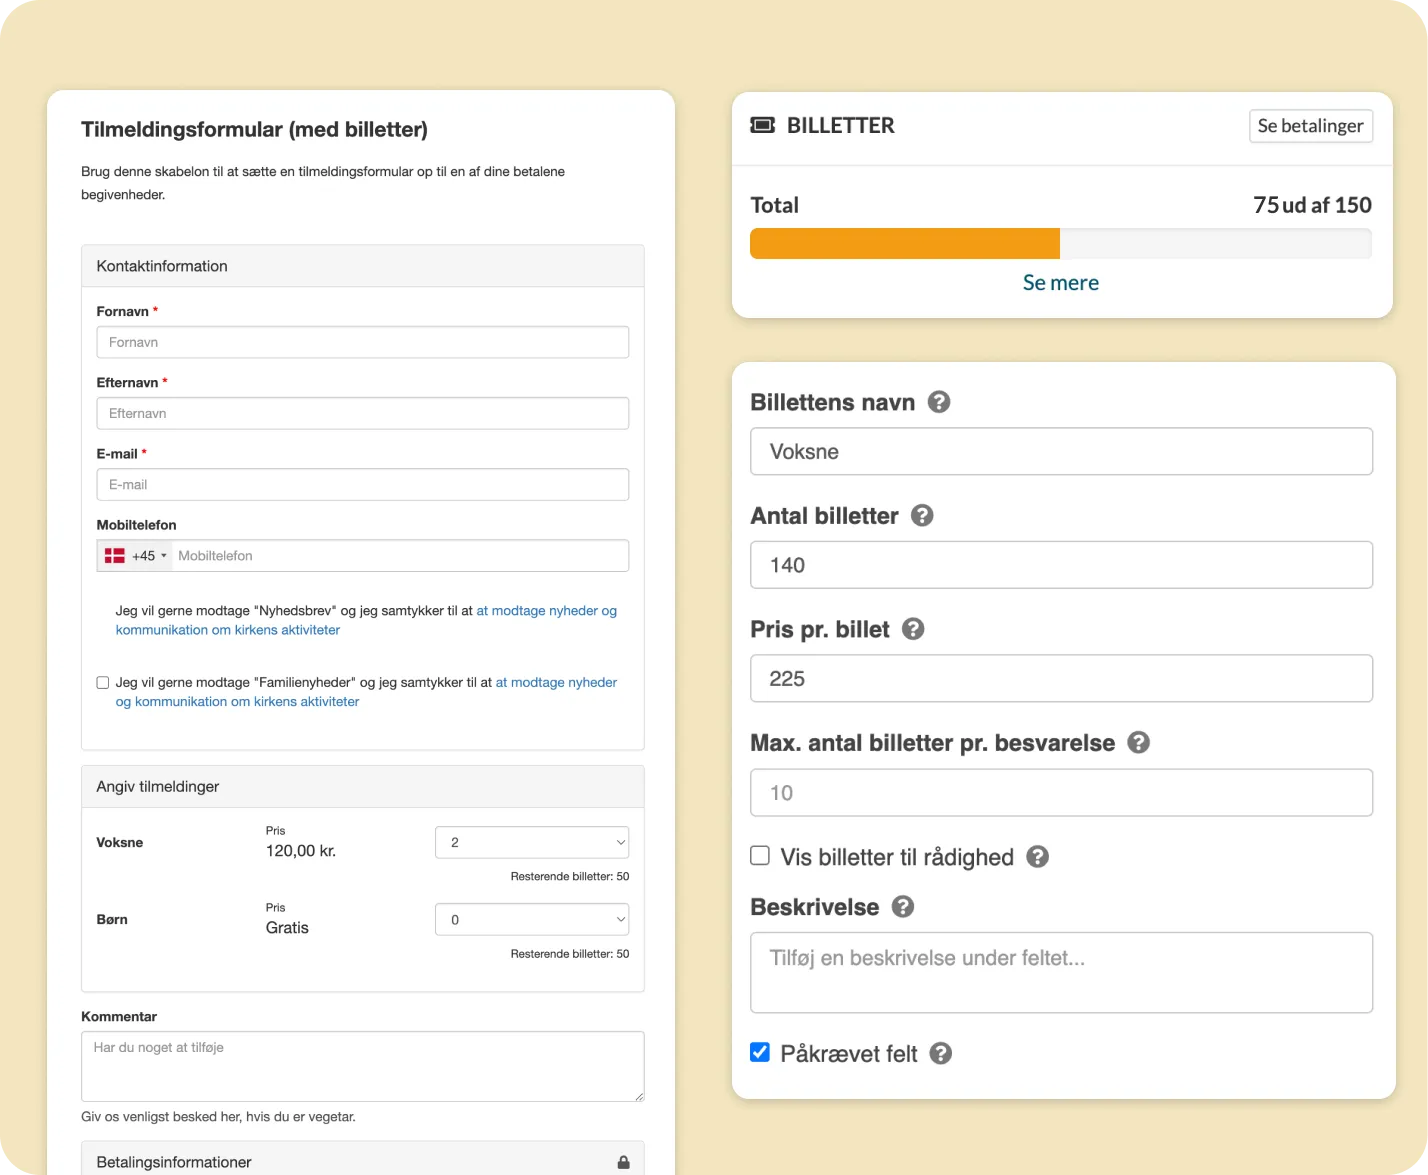Viewport: 1428px width, 1175px height.
Task: Click the Billettens navn field with Voksne
Action: tap(1061, 451)
